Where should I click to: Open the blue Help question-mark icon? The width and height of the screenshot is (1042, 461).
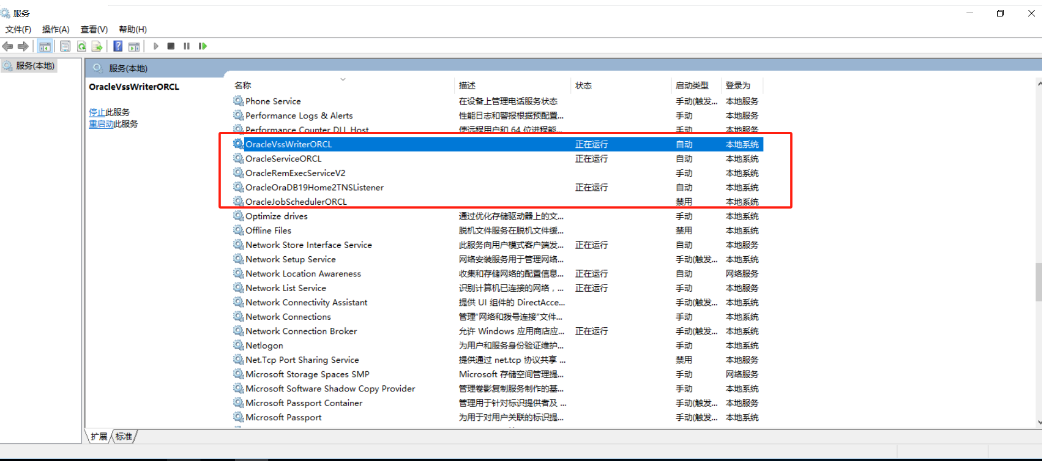tap(118, 46)
